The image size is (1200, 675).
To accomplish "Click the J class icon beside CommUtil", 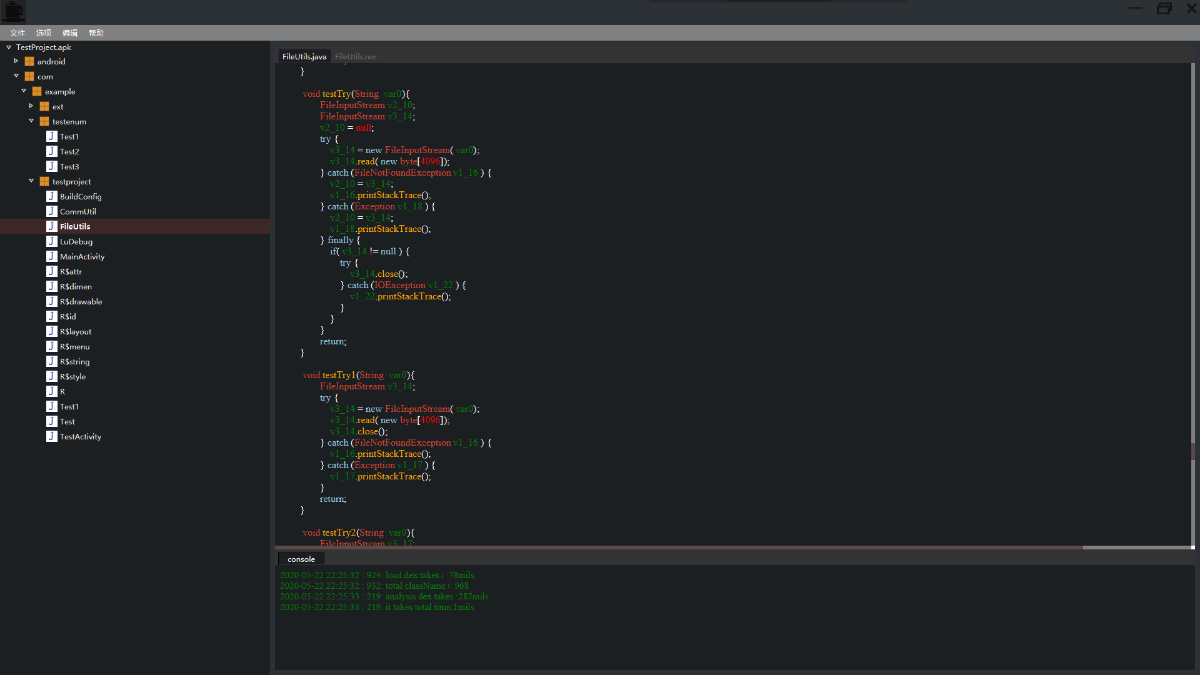I will [51, 211].
